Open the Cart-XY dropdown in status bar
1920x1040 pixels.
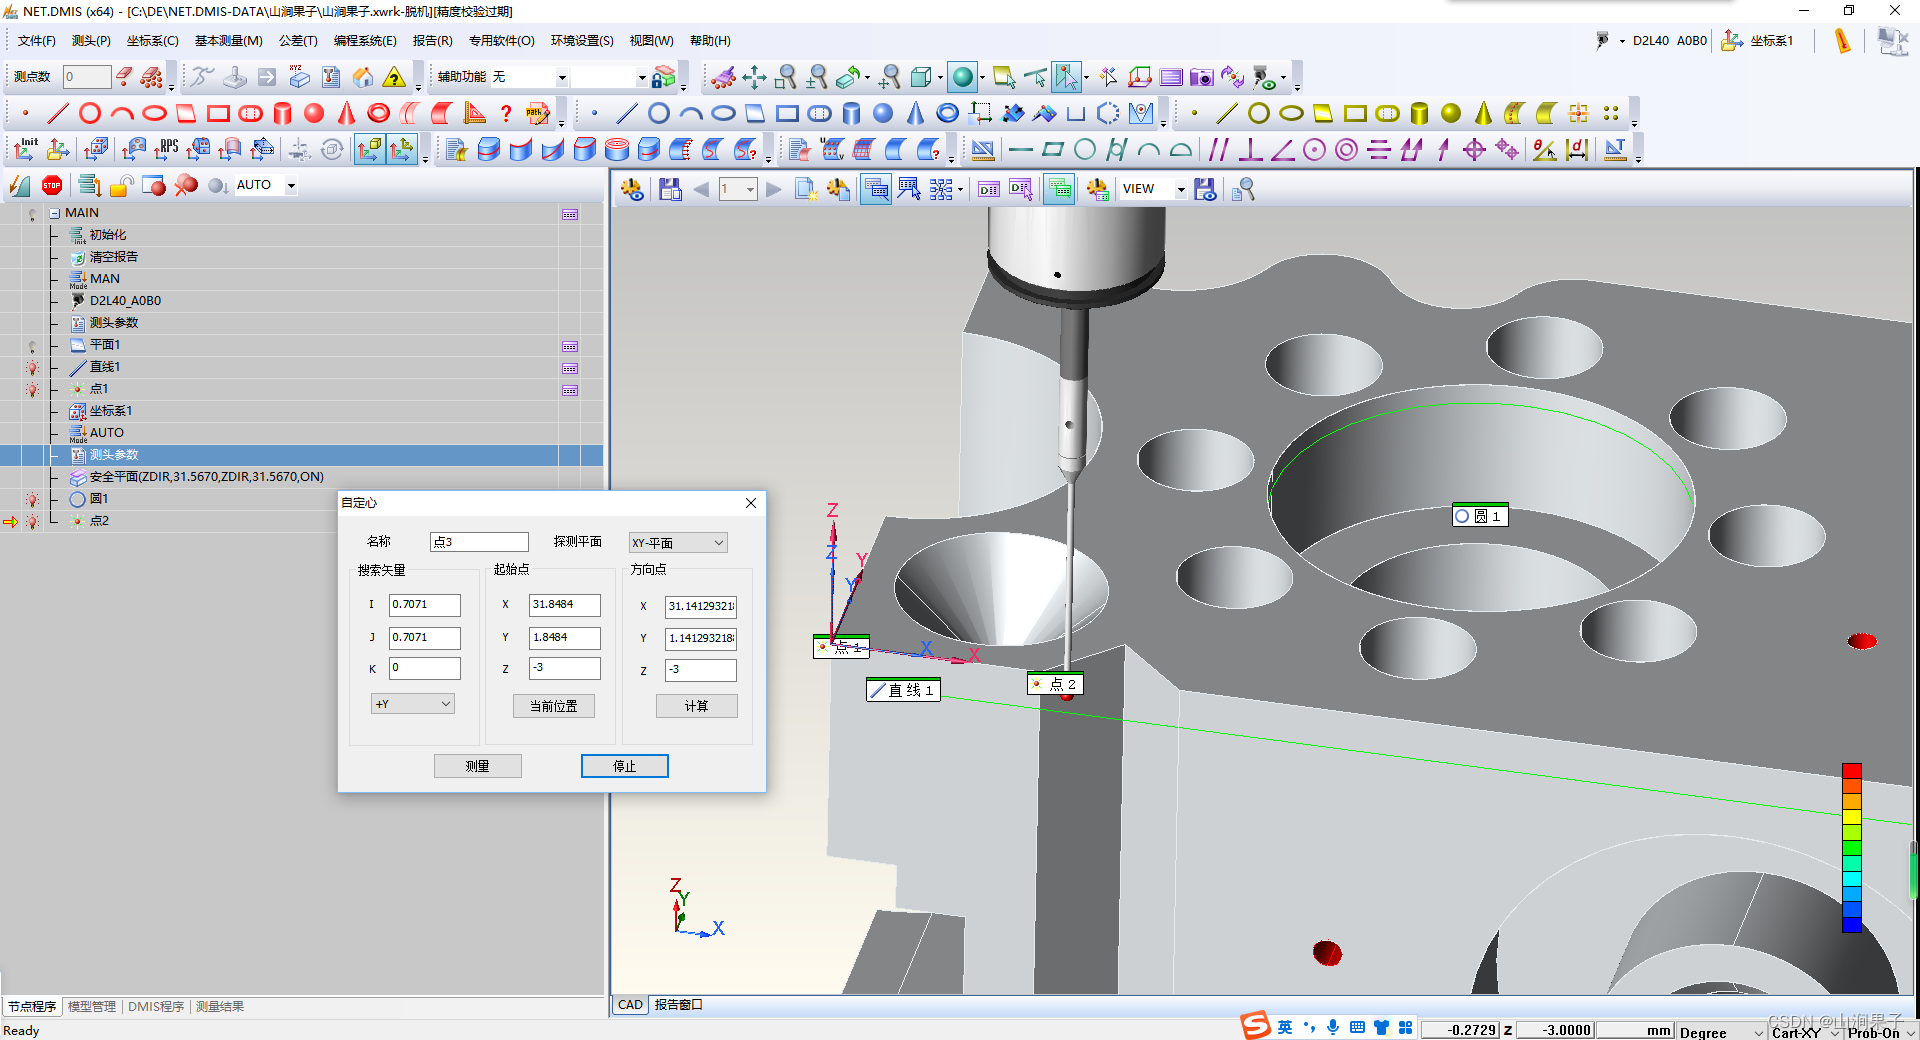pos(1805,1032)
